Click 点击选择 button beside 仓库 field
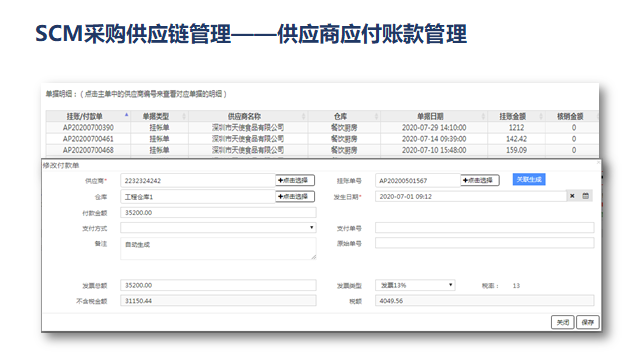 click(295, 197)
